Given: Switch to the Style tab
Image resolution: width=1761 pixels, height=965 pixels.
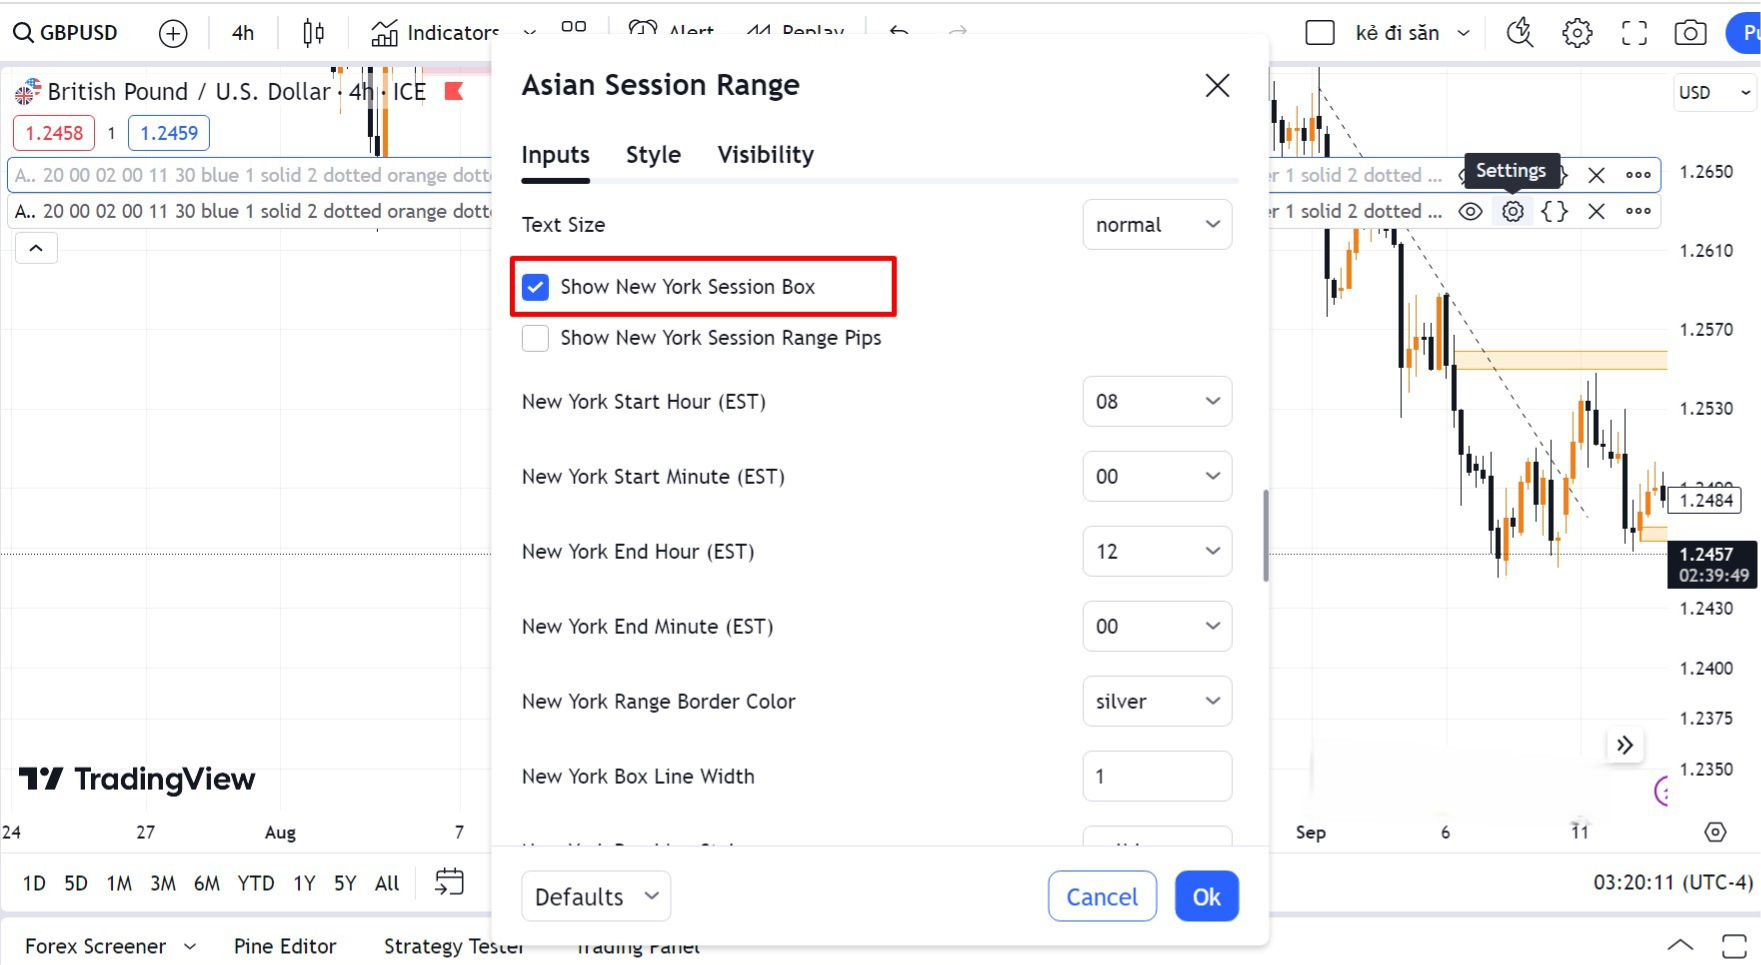Looking at the screenshot, I should click(x=653, y=155).
